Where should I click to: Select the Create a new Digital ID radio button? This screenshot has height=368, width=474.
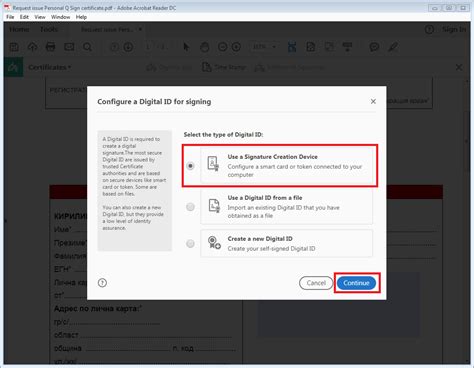click(x=190, y=244)
